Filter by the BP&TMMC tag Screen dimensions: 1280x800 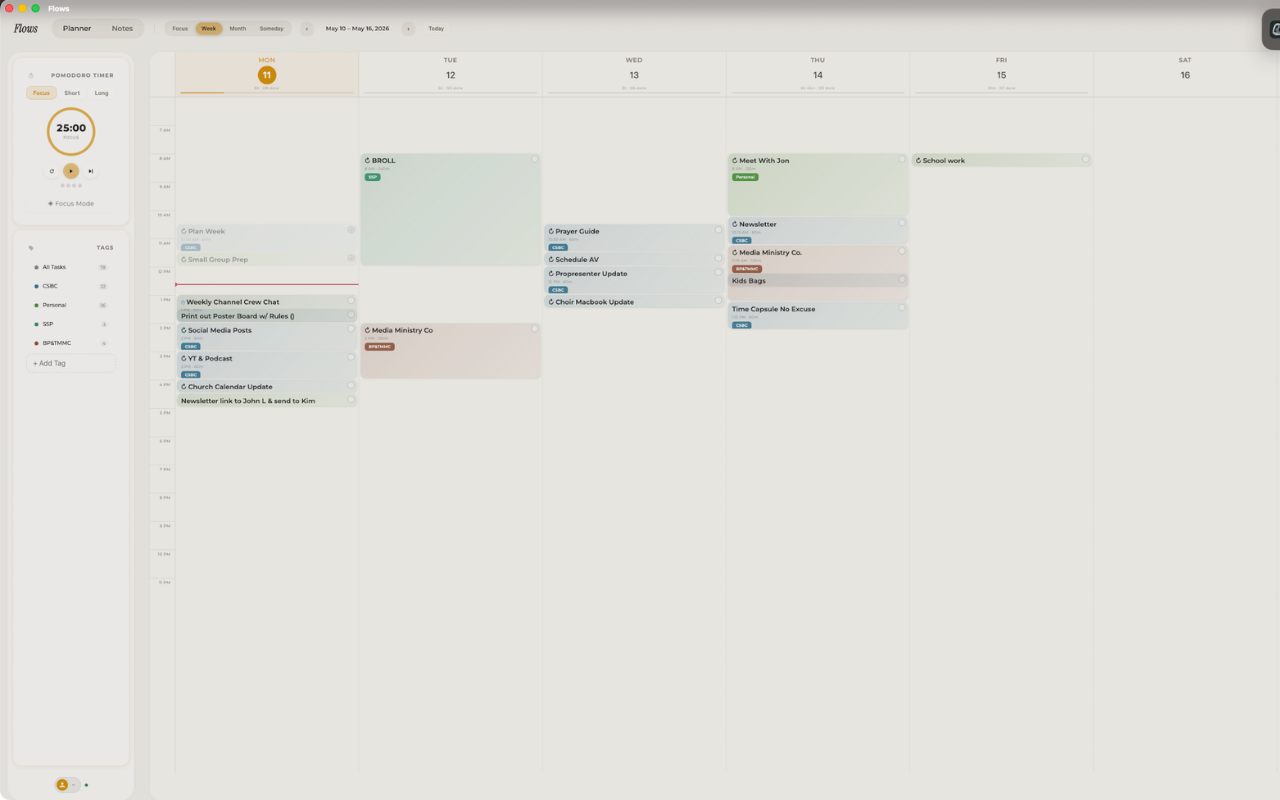(70, 343)
